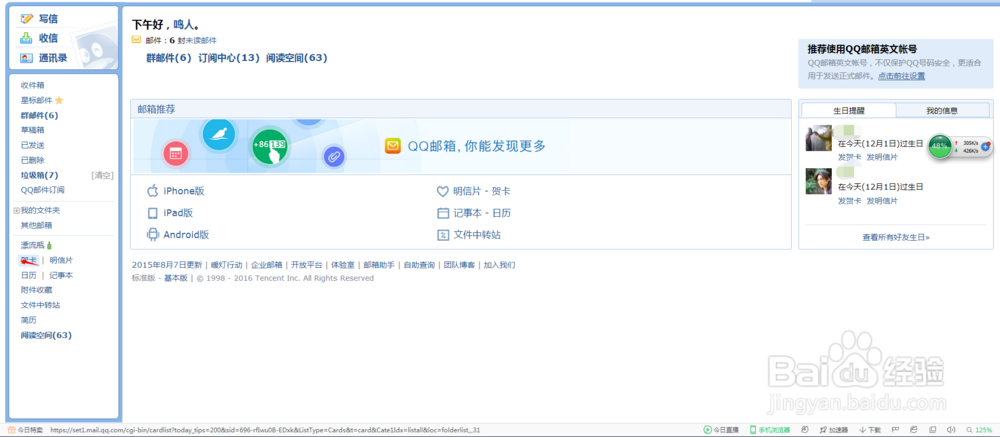1000x437 pixels.
Task: Click the 通讯录 contact card icon
Action: [26, 58]
